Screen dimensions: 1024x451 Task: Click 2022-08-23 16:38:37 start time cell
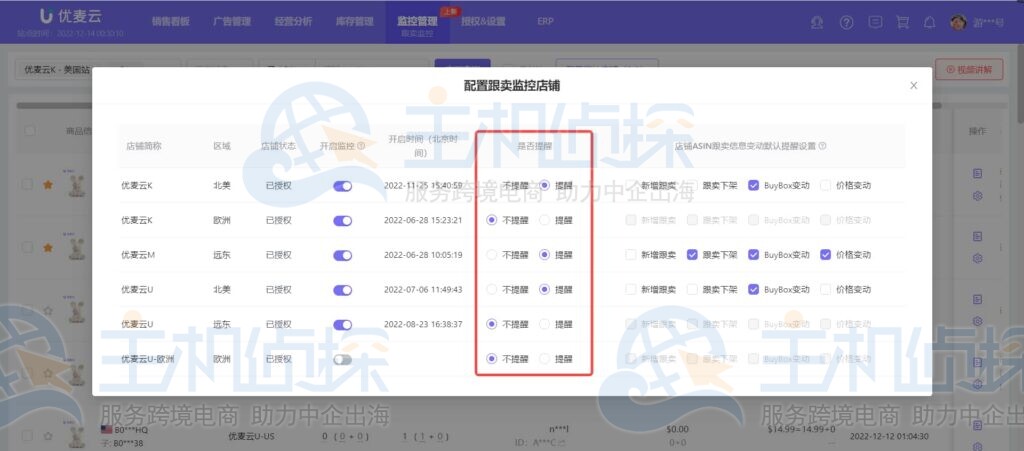pos(423,324)
